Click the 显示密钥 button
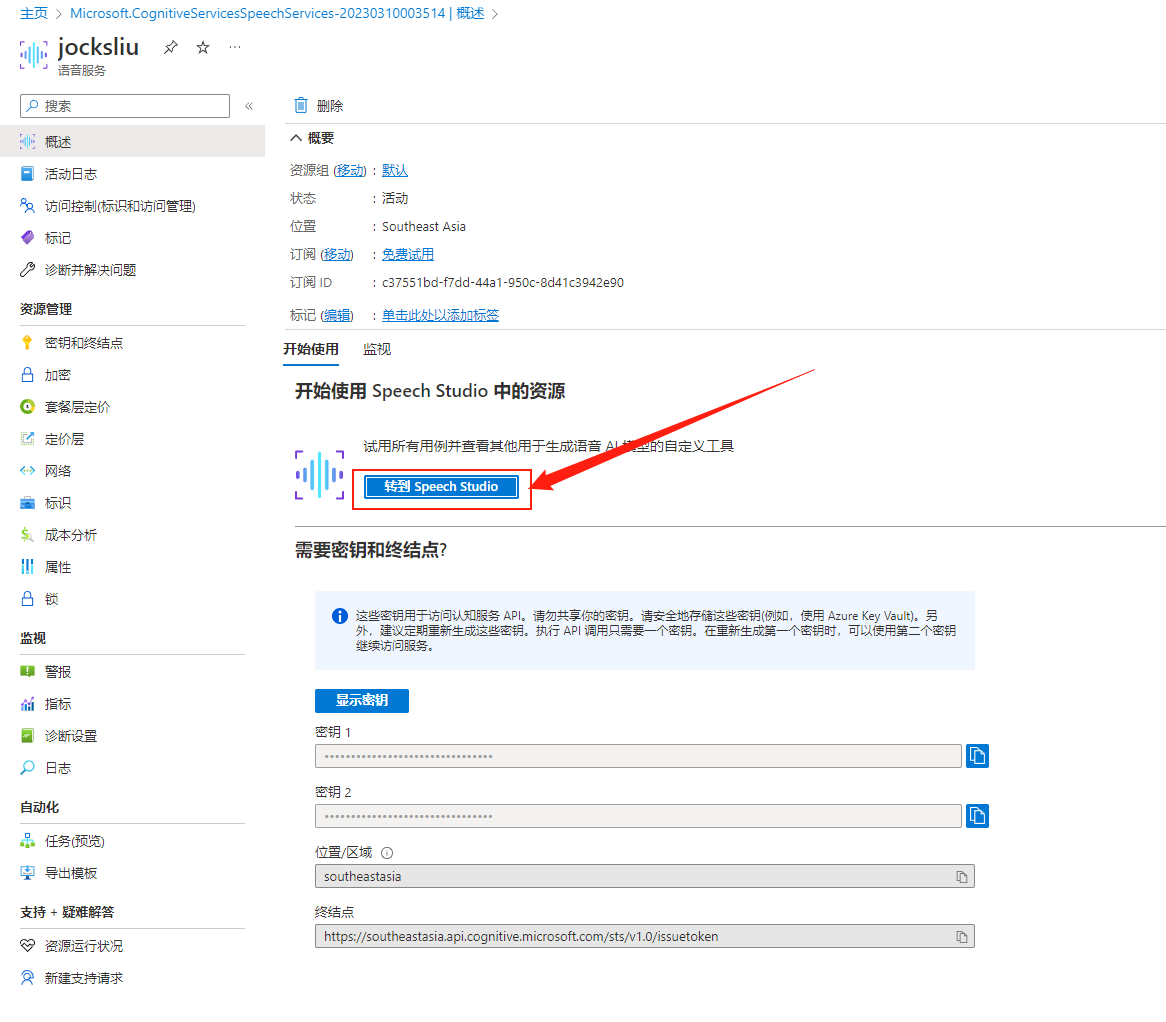Screen dimensions: 1166x1022 [x=362, y=700]
